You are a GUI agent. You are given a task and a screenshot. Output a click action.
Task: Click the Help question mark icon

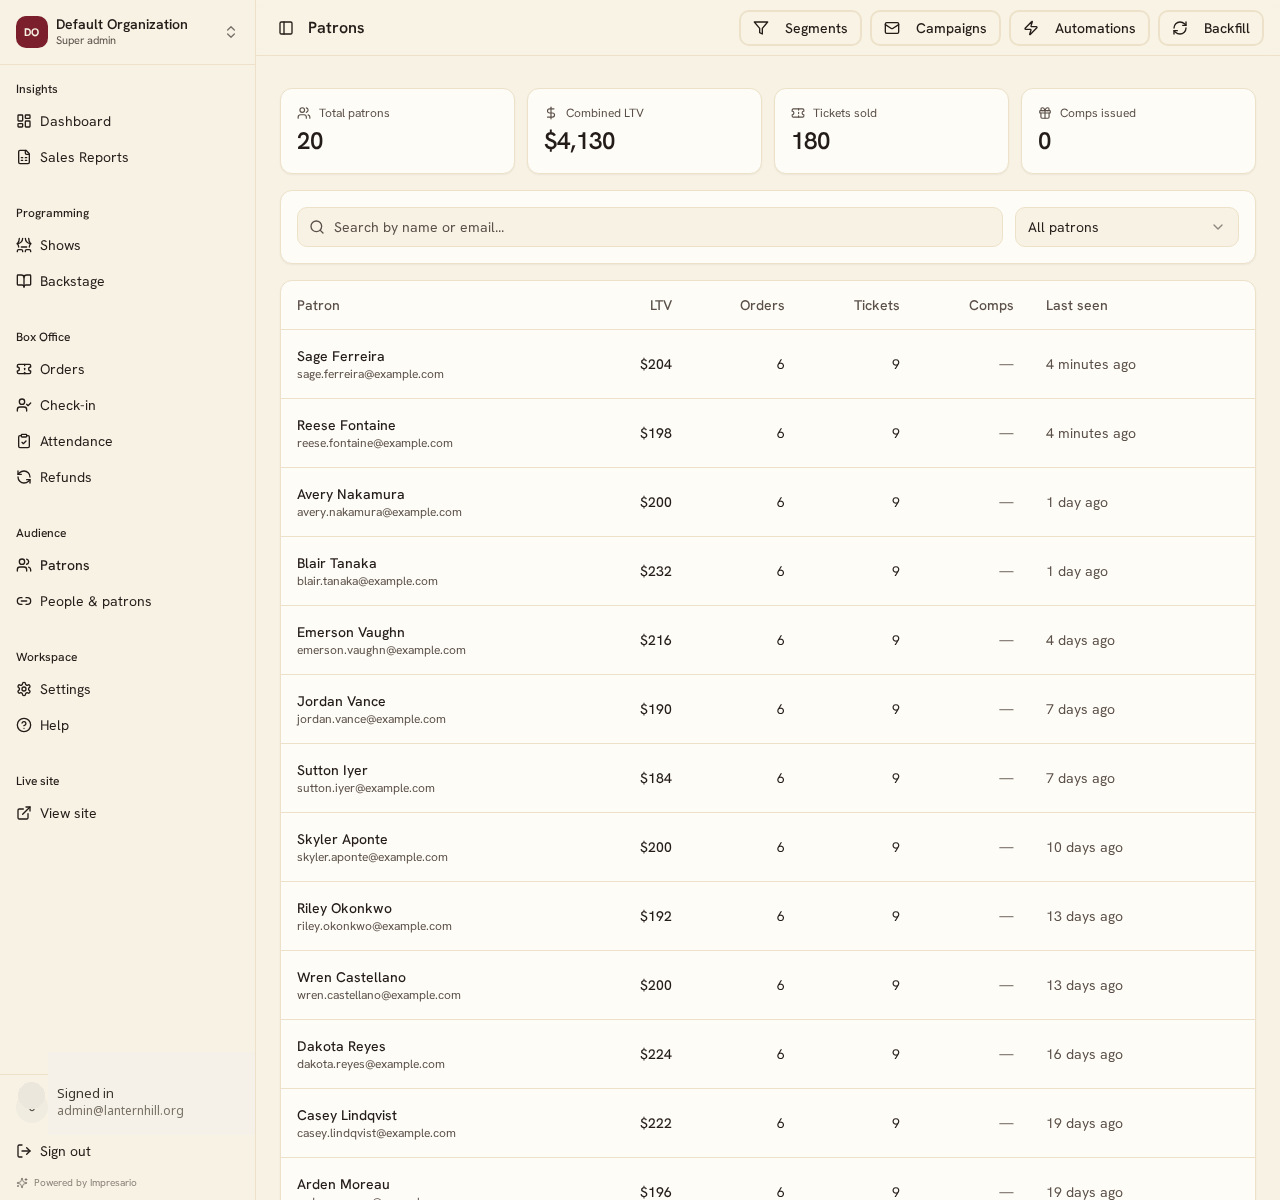24,725
